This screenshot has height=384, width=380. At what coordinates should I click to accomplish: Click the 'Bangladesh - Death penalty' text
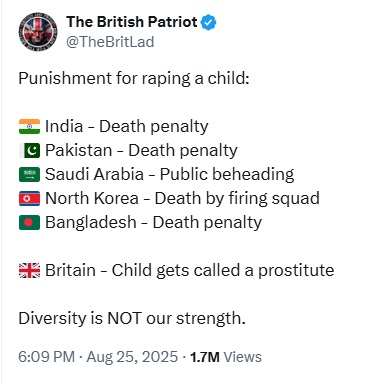pos(154,223)
